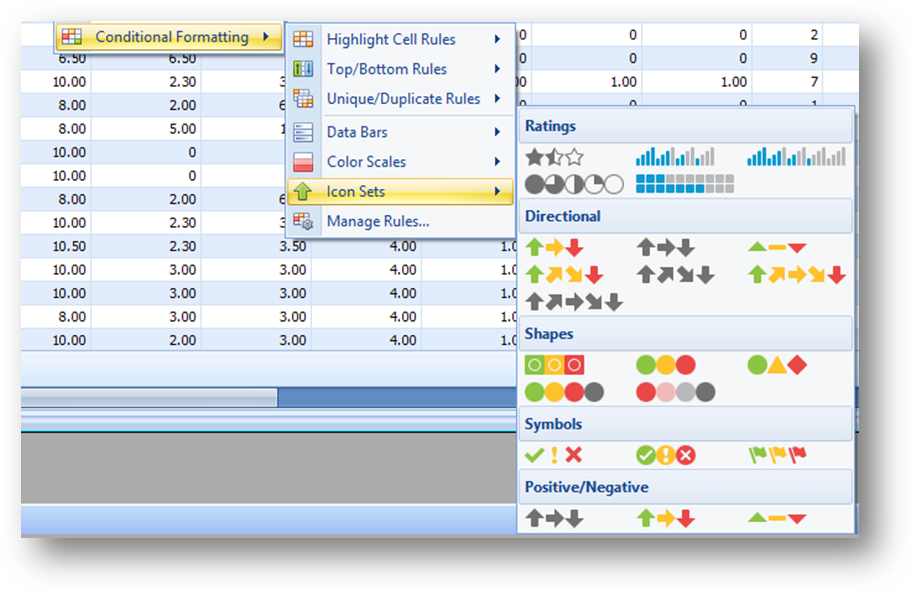Apply three gray arrows directional icon set
This screenshot has width=914, height=593.
point(666,248)
